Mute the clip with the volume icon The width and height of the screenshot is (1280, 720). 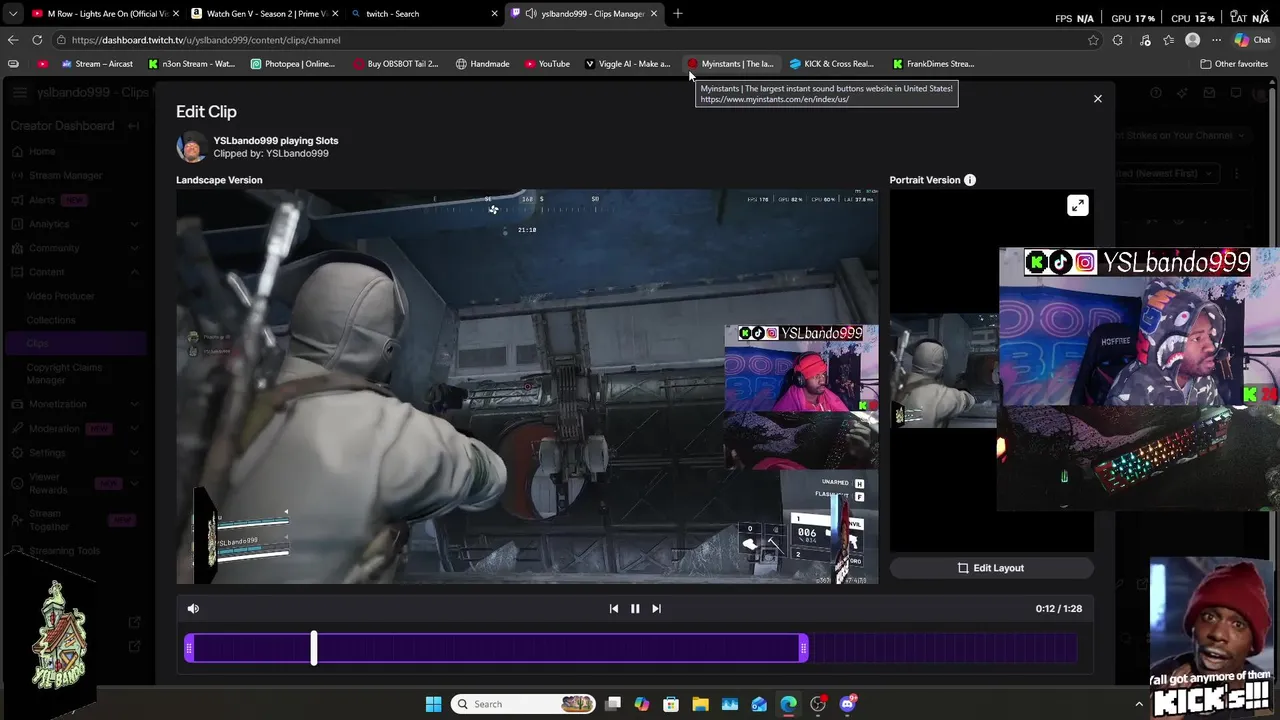193,608
